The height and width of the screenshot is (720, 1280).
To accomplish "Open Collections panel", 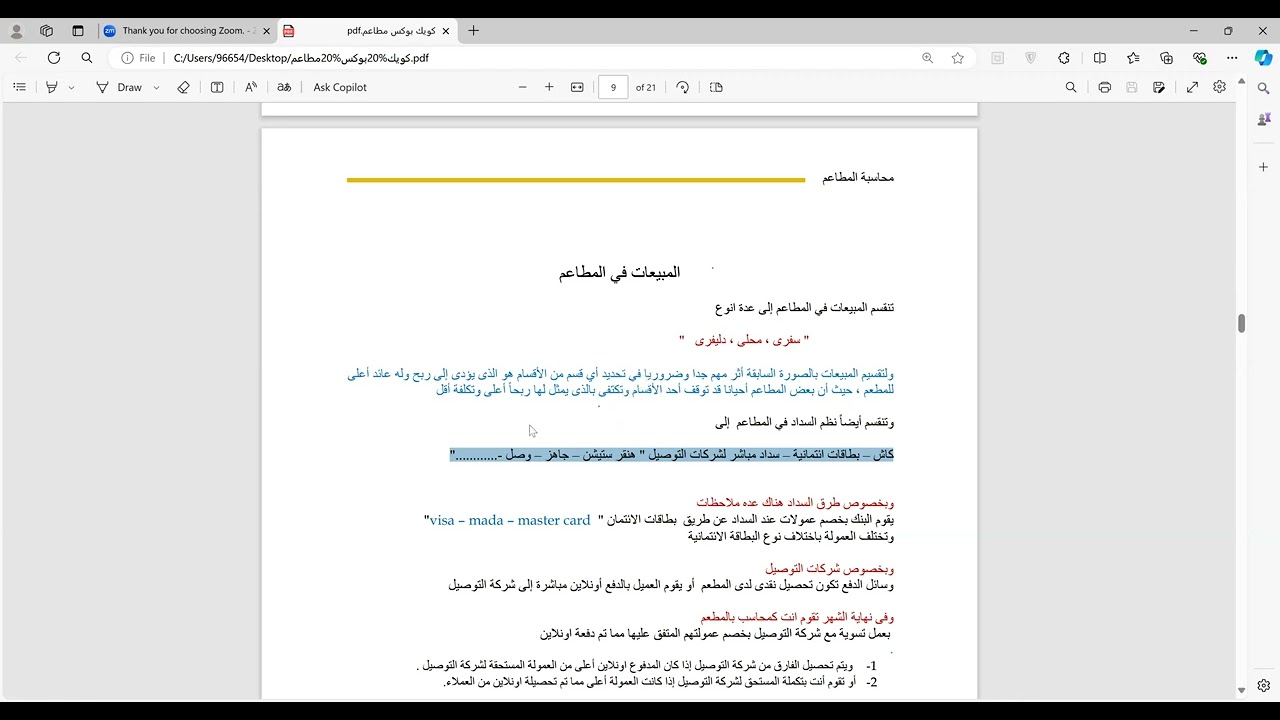I will click(x=1166, y=58).
